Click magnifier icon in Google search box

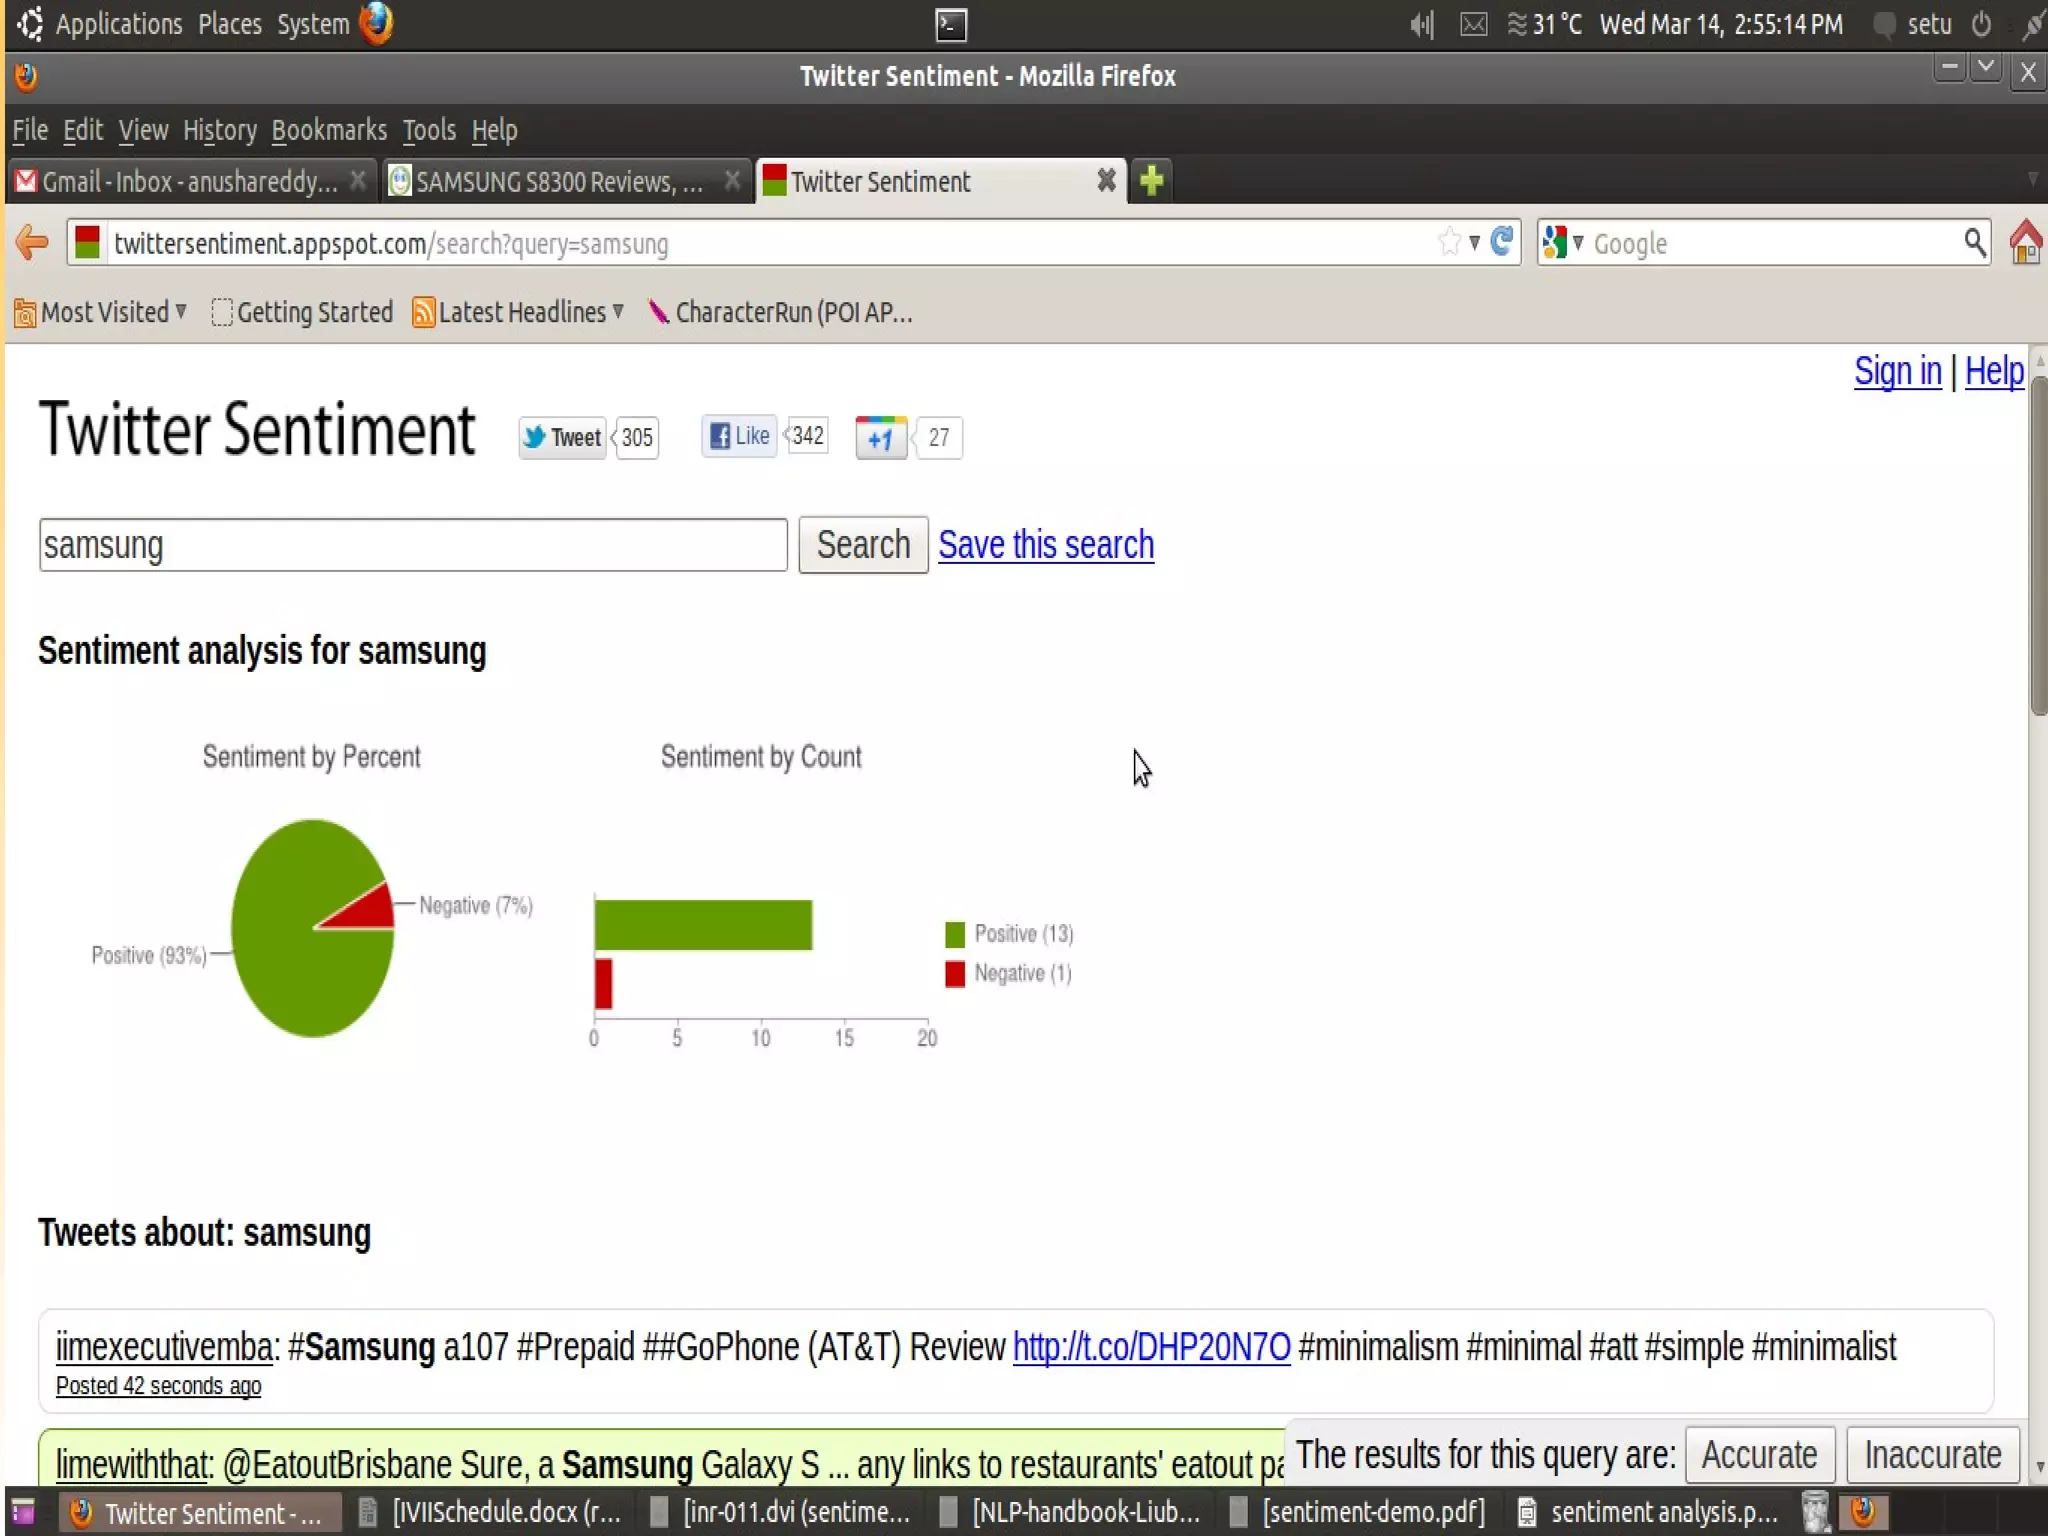1974,242
